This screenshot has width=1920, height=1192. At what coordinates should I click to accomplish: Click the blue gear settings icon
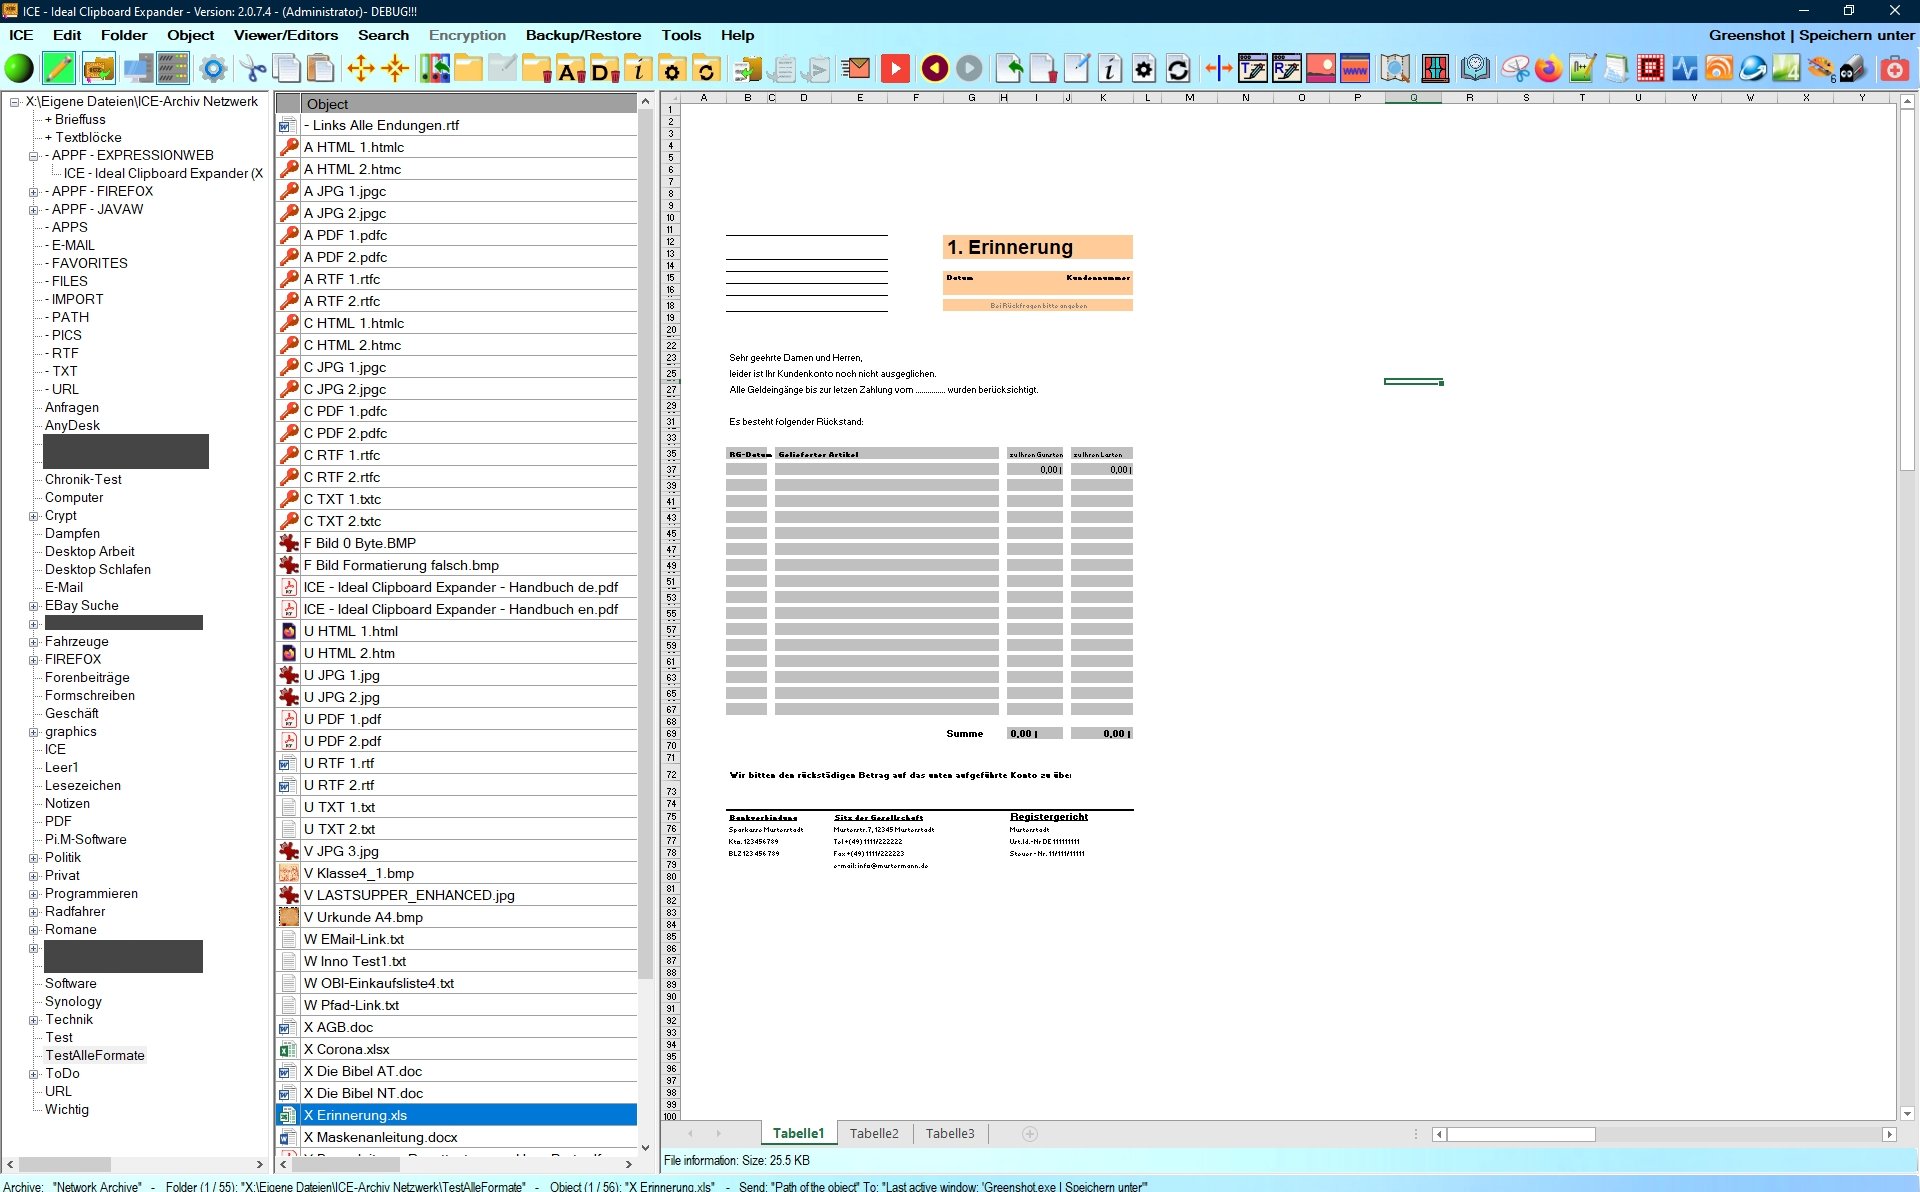tap(212, 69)
